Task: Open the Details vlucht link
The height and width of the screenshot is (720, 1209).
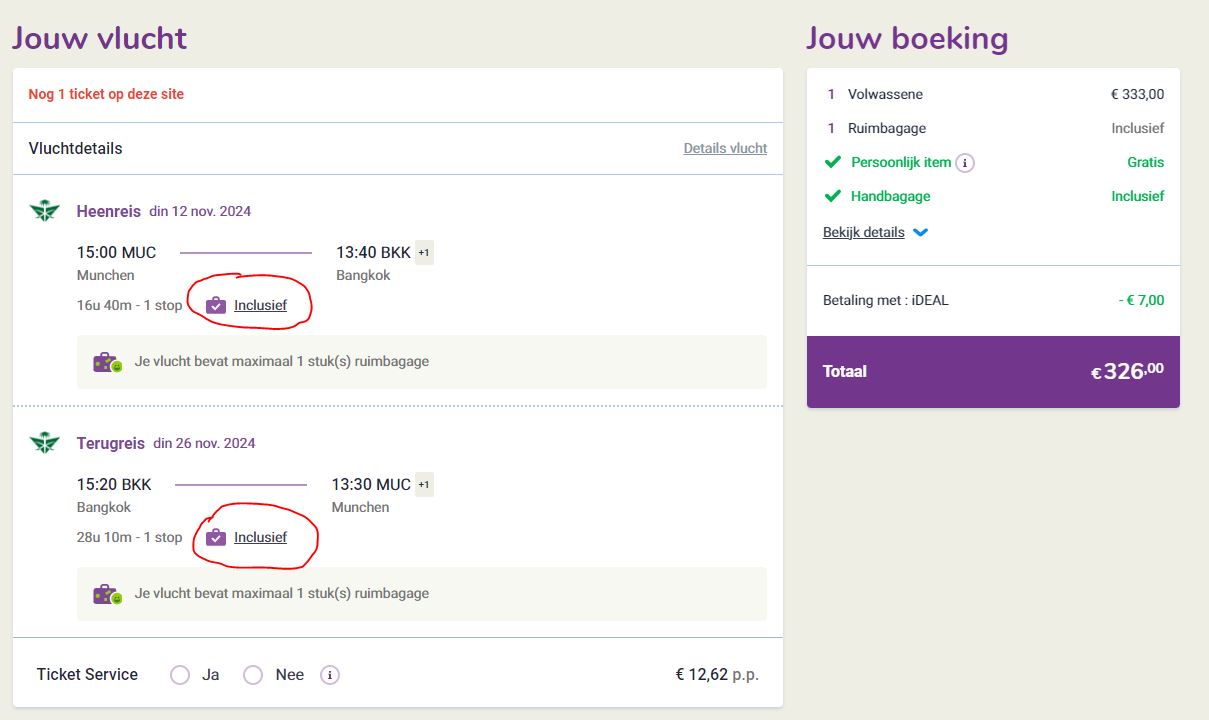Action: coord(725,148)
